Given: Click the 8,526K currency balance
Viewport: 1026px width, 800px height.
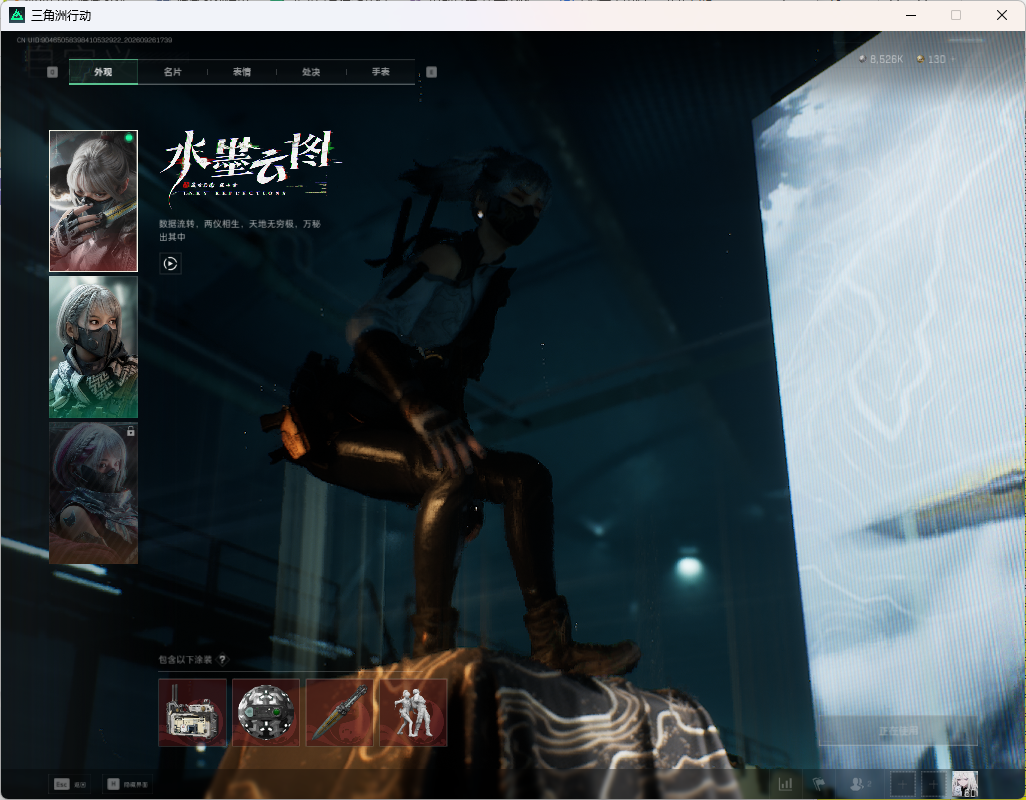Looking at the screenshot, I should click(x=881, y=59).
